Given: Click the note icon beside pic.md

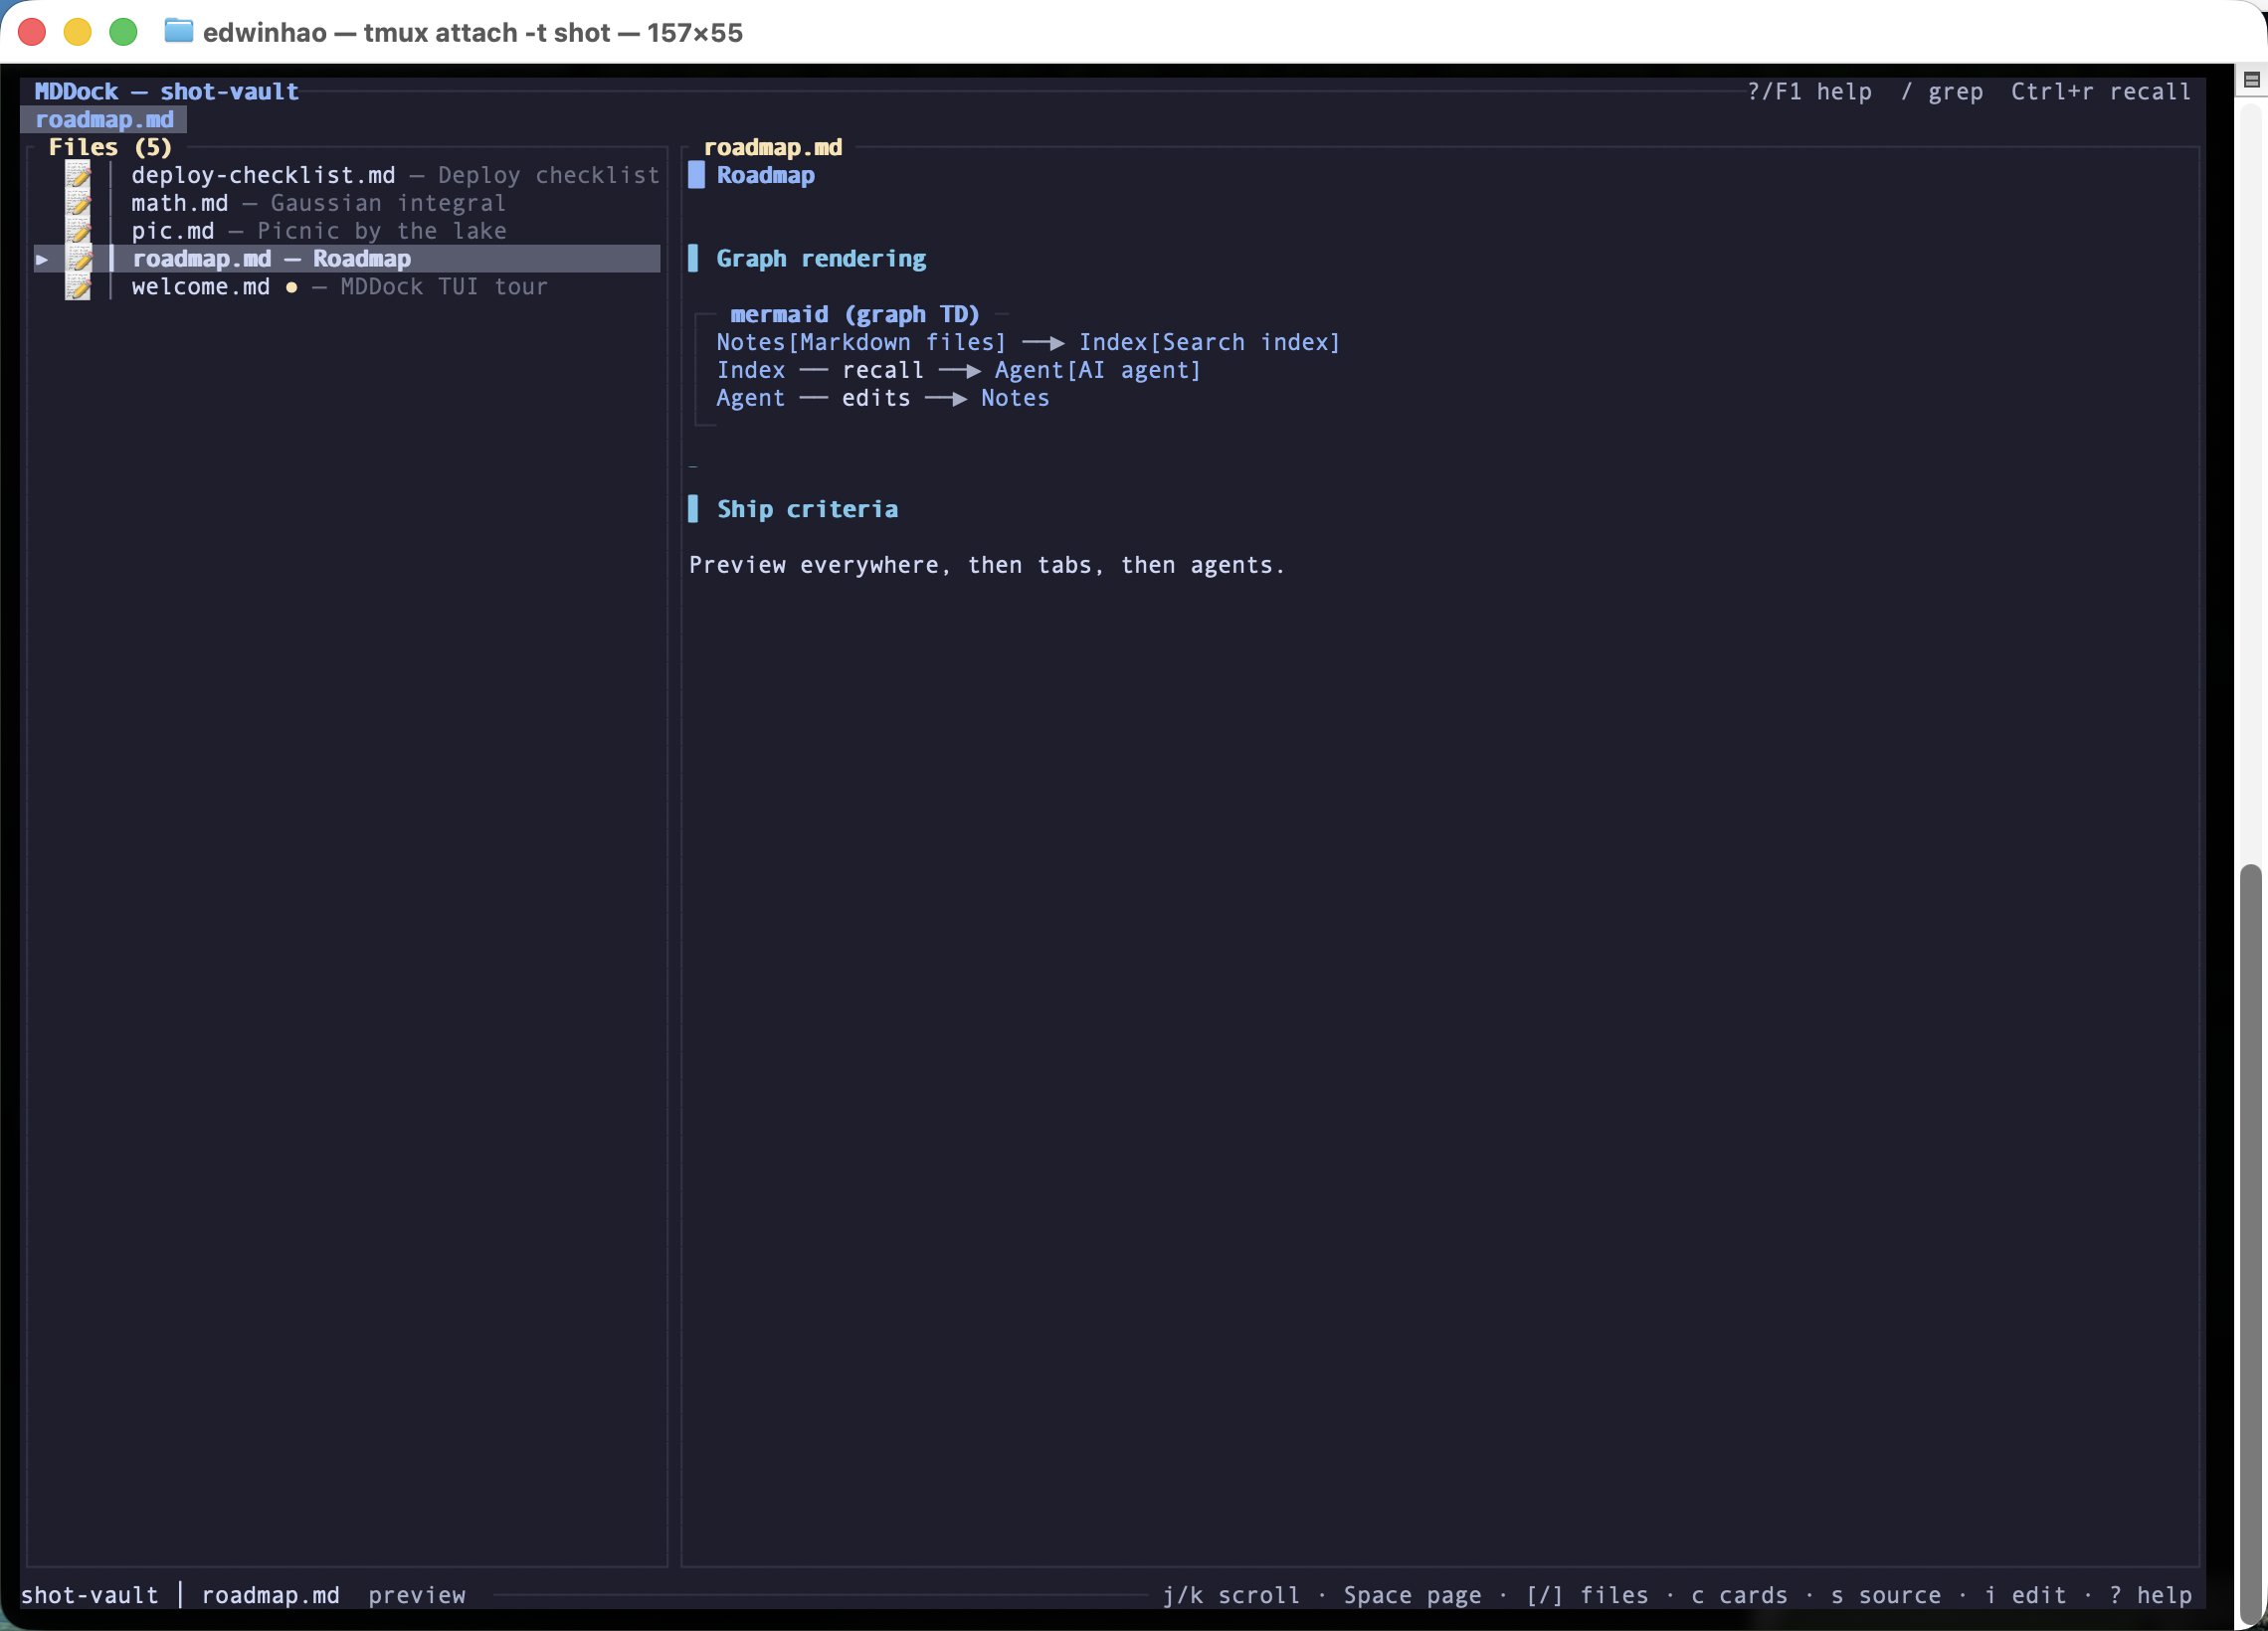Looking at the screenshot, I should pos(78,231).
